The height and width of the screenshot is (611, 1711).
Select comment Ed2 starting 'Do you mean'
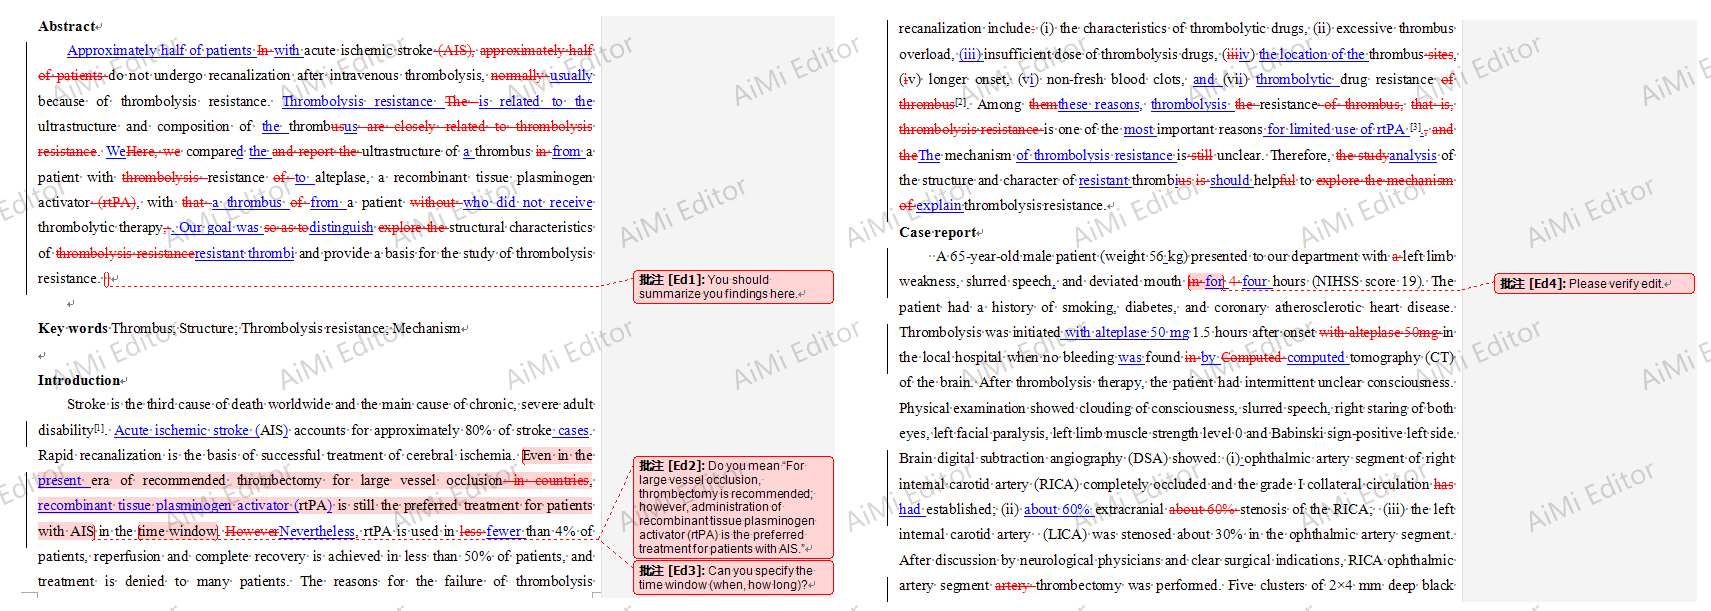[x=733, y=507]
